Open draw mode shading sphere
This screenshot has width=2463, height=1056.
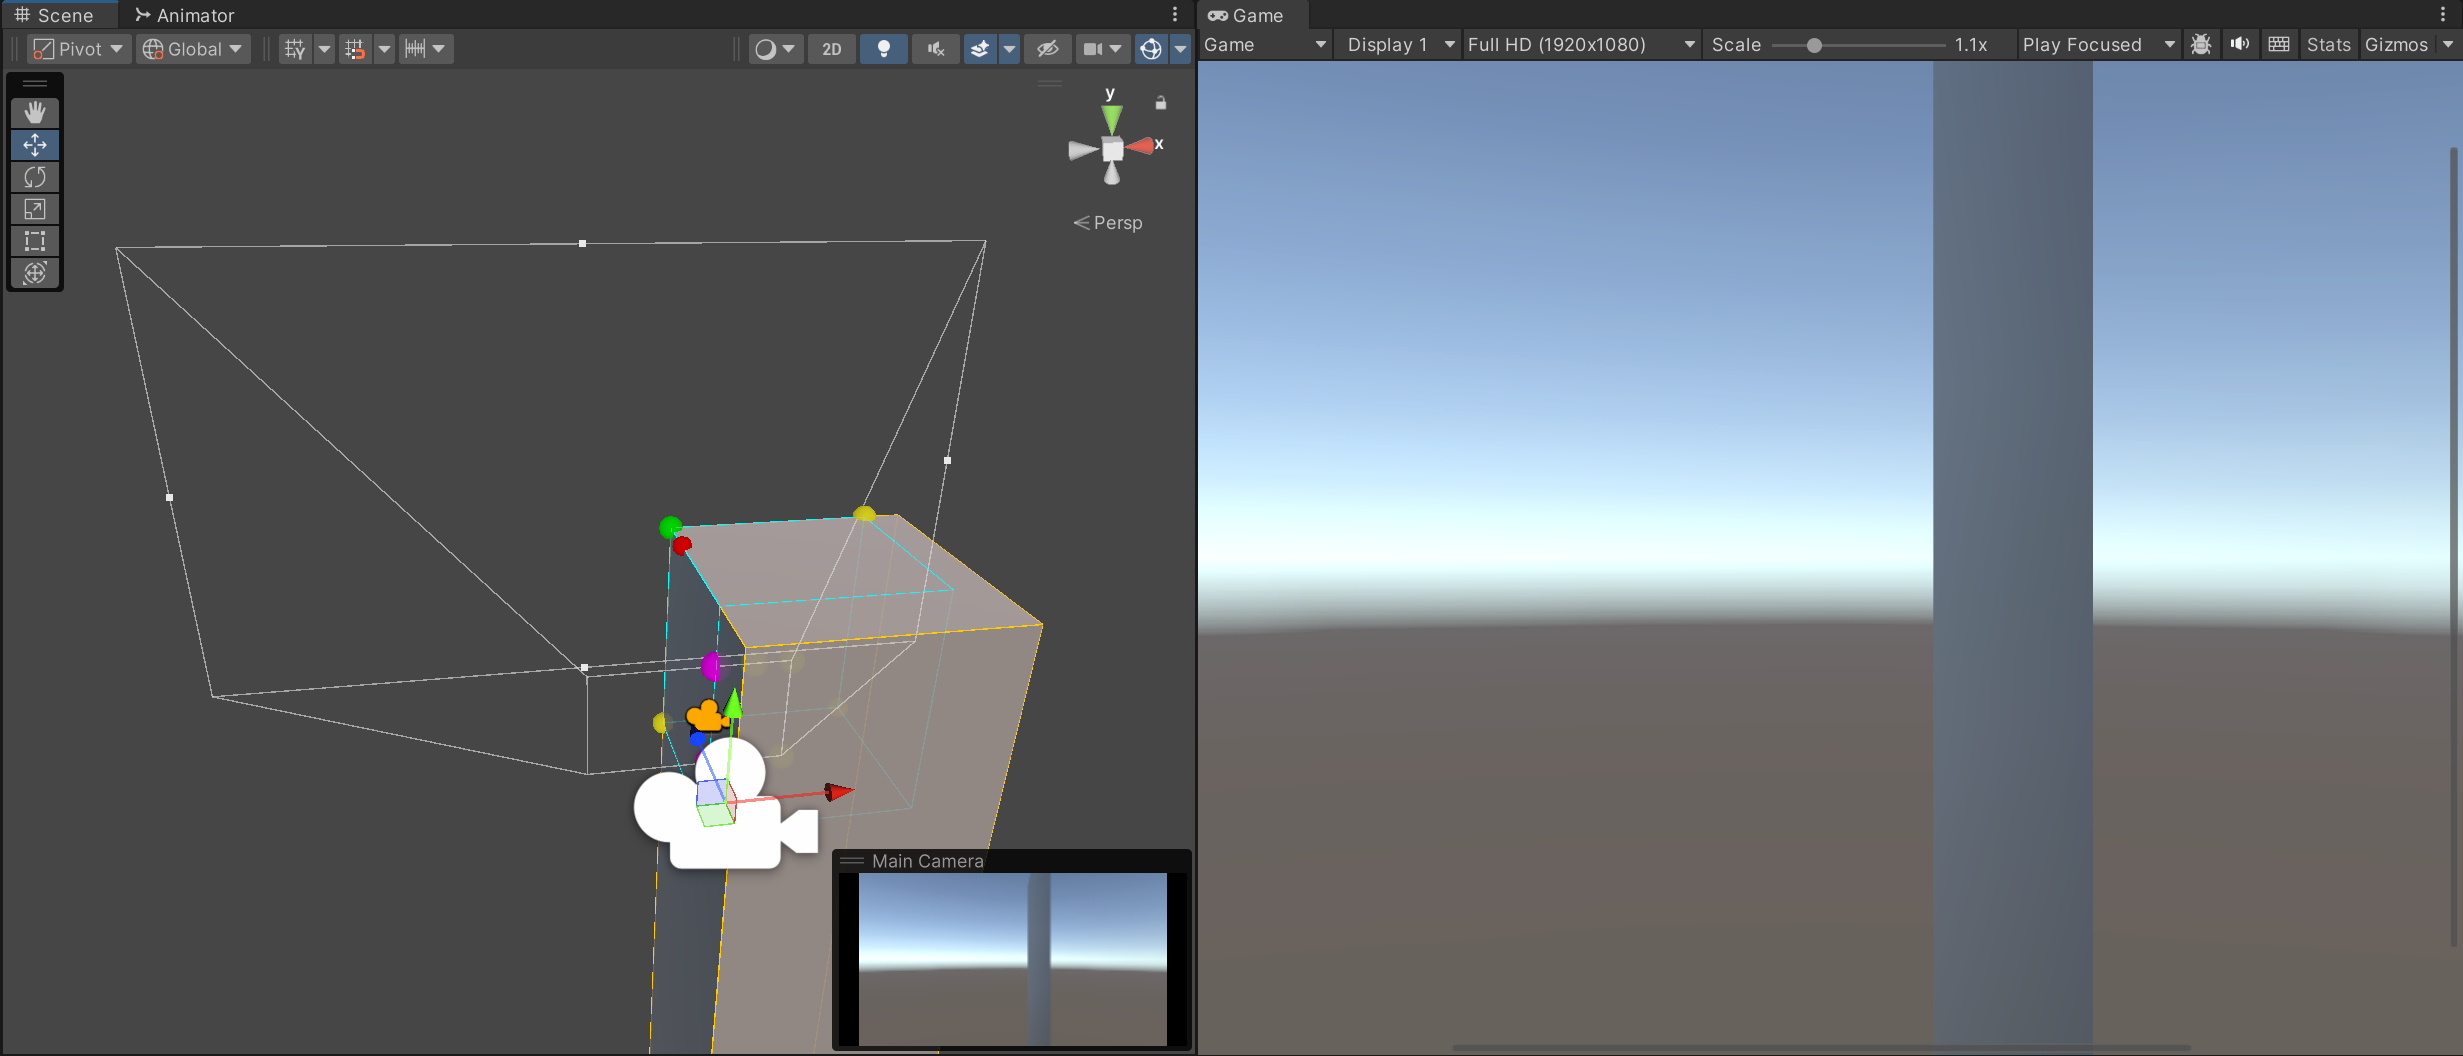coord(766,49)
